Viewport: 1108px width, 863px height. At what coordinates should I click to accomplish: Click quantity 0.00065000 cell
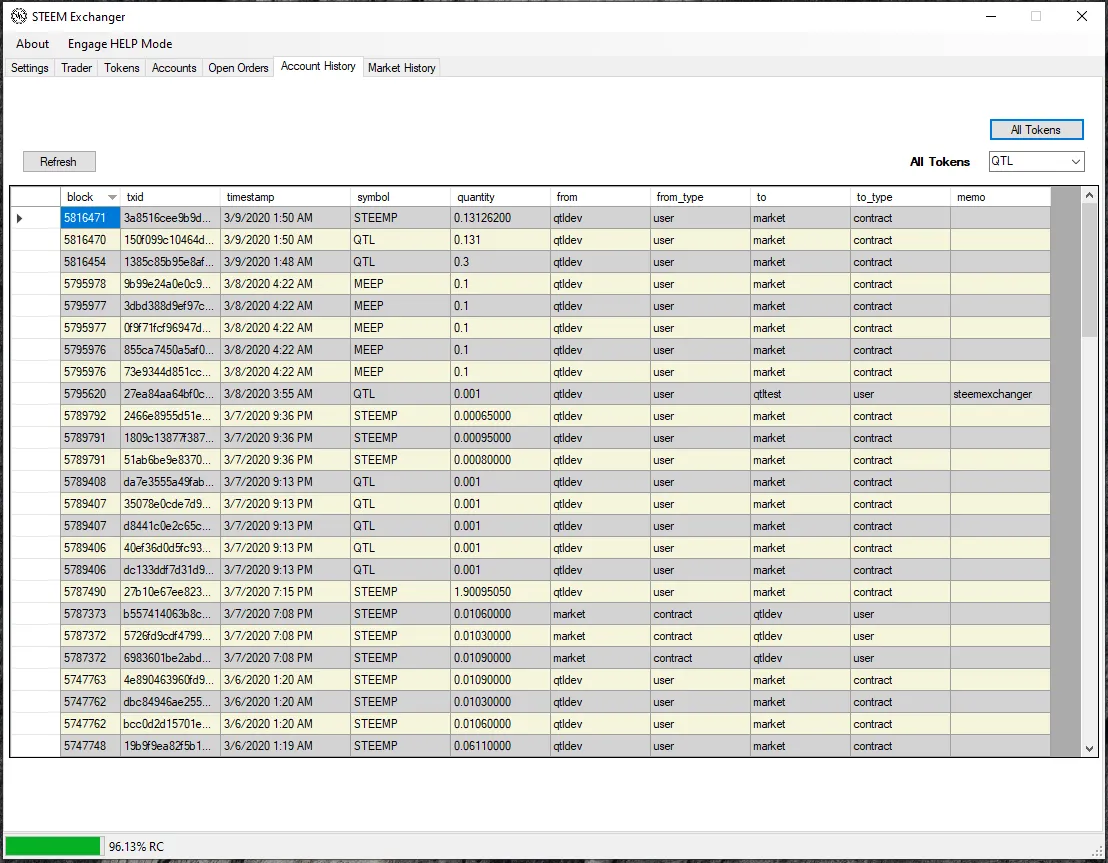tap(500, 416)
